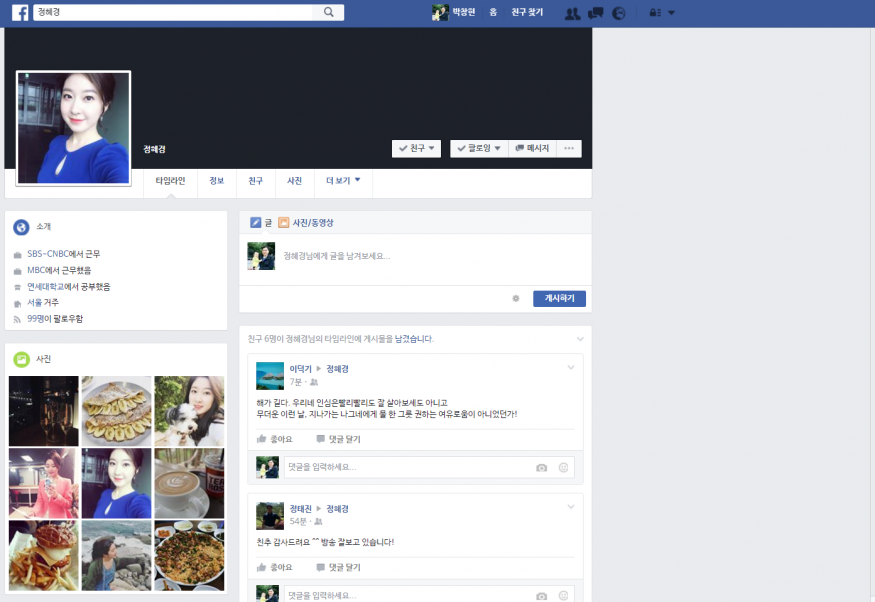This screenshot has height=602, width=875.
Task: Switch to the 정보 tab
Action: (216, 181)
